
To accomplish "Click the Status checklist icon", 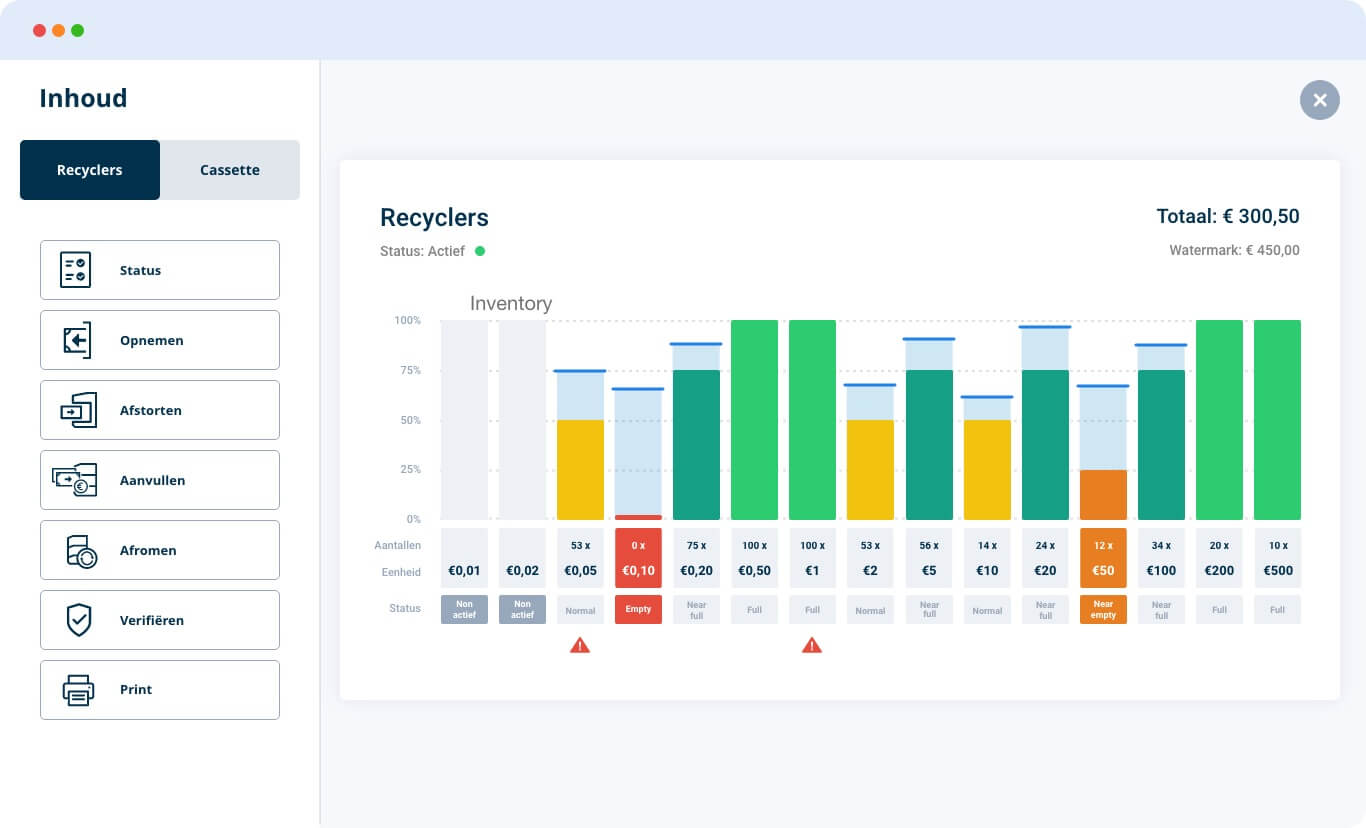I will (75, 270).
